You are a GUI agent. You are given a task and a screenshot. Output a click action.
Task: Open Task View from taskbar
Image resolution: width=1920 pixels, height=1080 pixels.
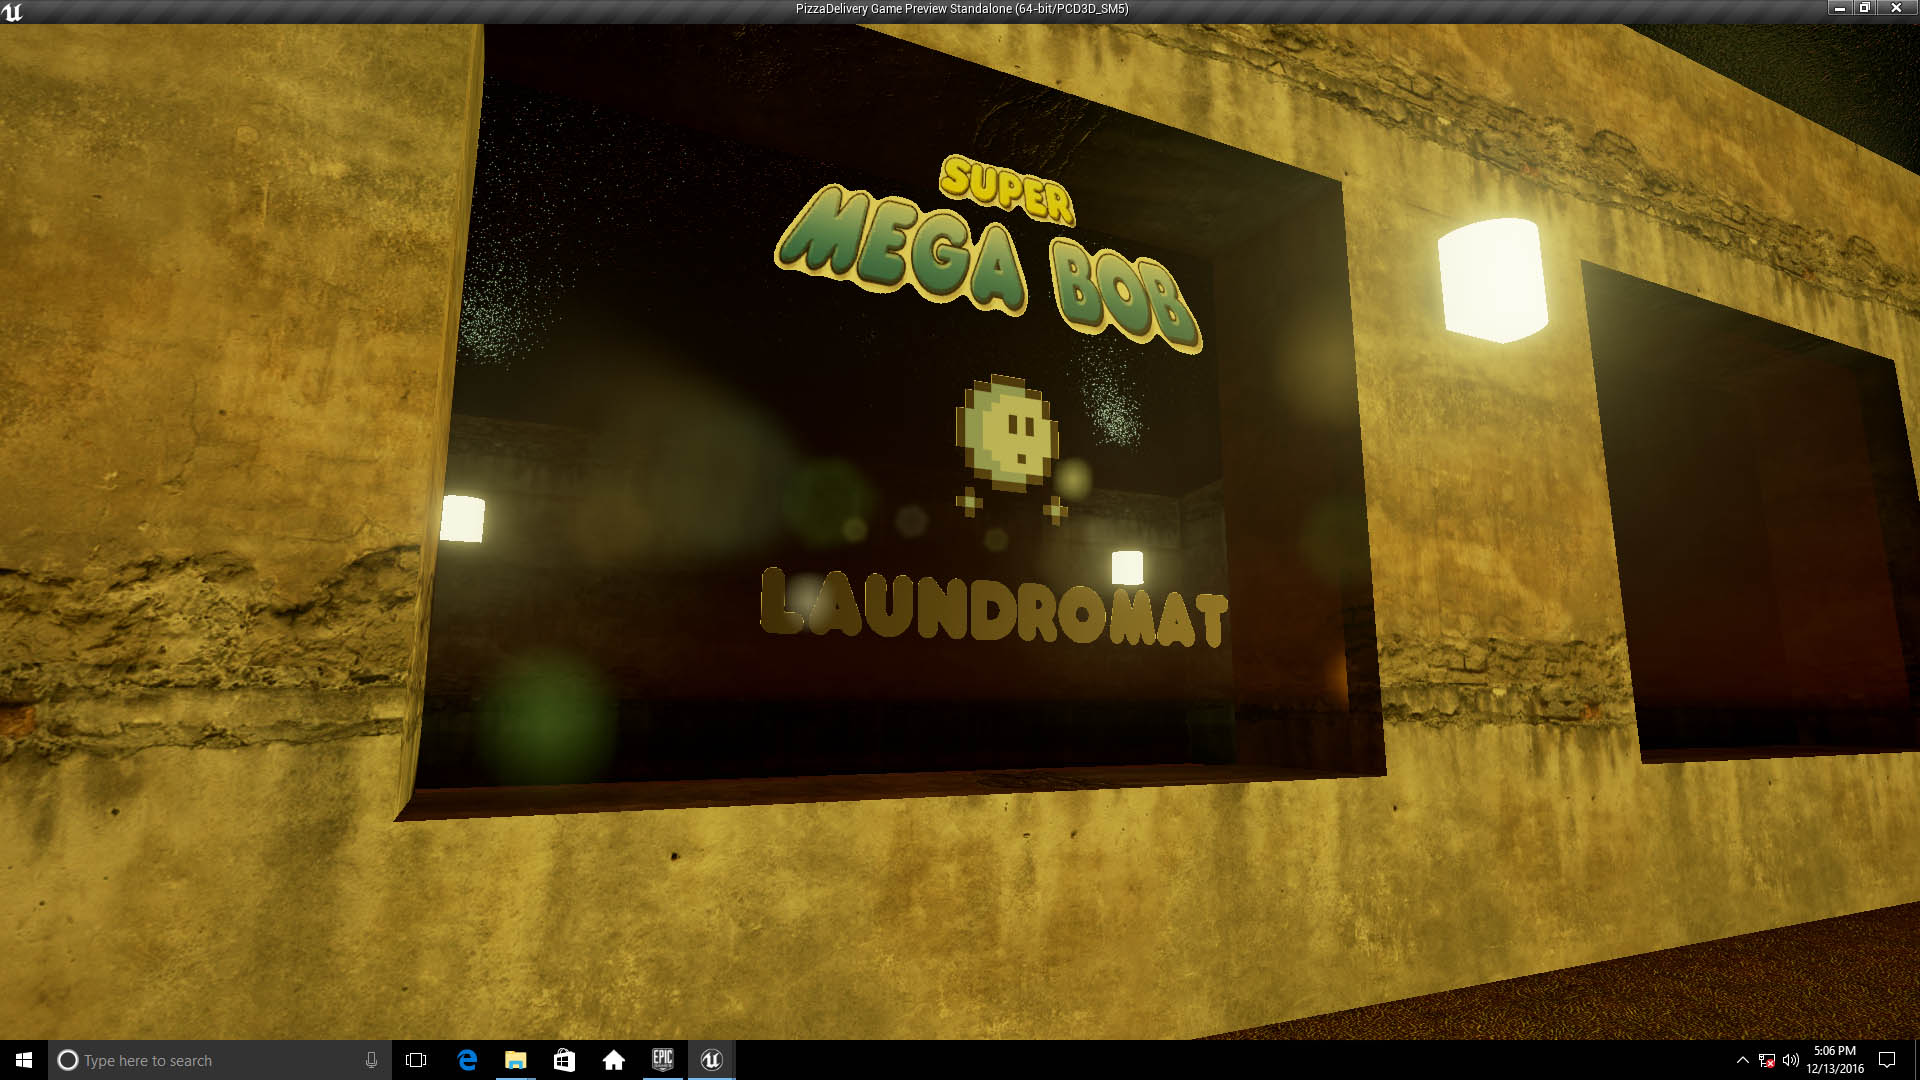point(416,1060)
